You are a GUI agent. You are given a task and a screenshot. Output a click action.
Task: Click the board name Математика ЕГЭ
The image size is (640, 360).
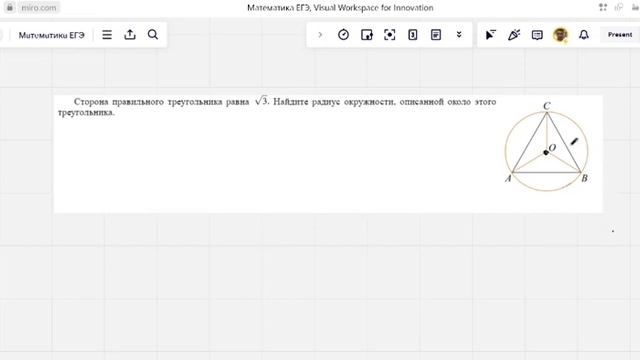pyautogui.click(x=51, y=35)
